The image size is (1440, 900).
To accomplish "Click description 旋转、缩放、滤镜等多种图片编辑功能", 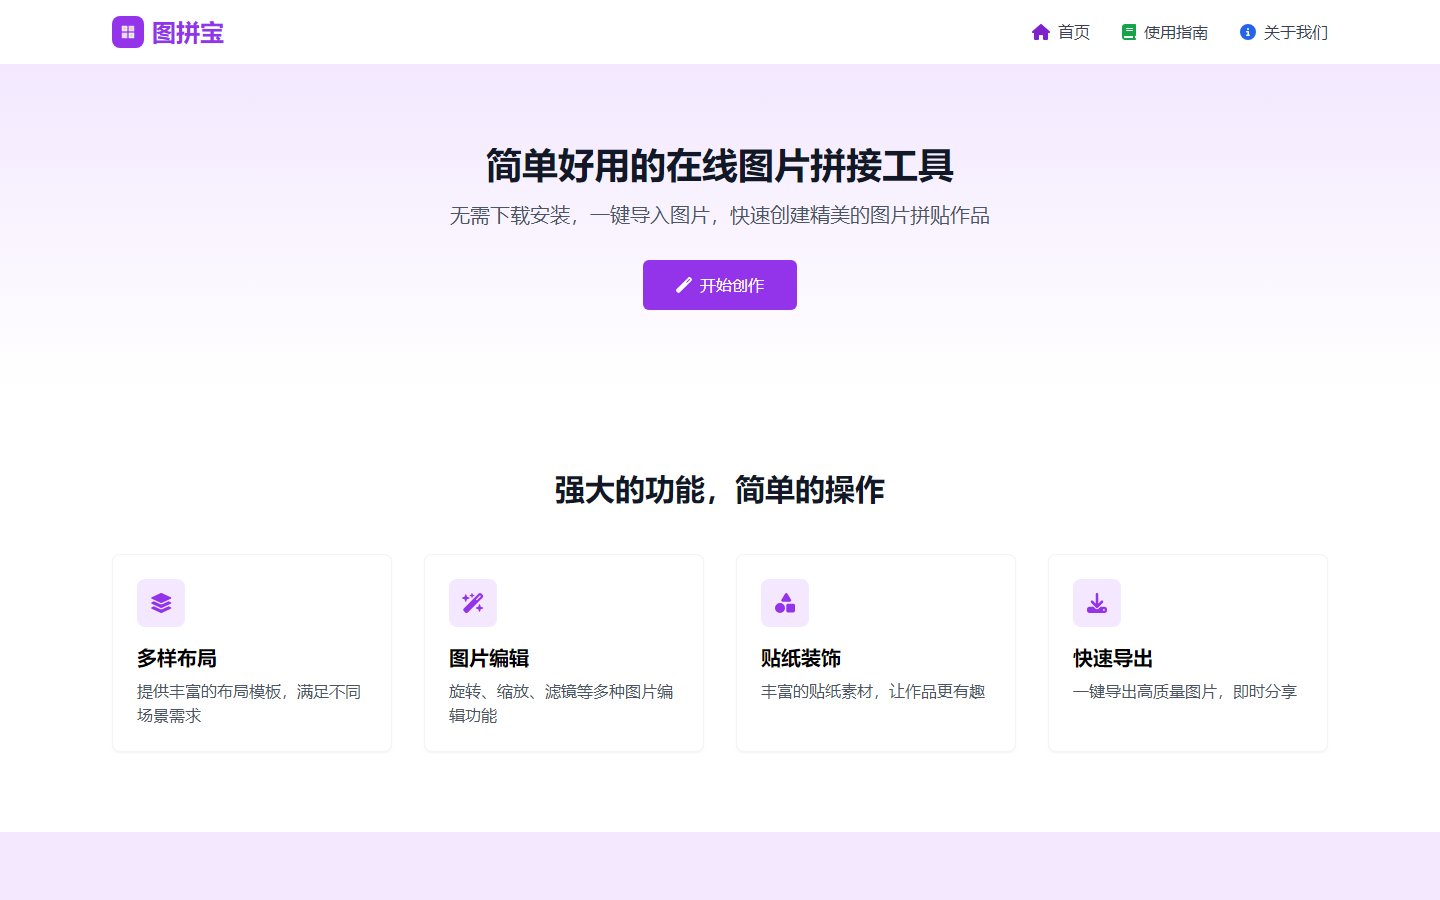I will pyautogui.click(x=561, y=703).
